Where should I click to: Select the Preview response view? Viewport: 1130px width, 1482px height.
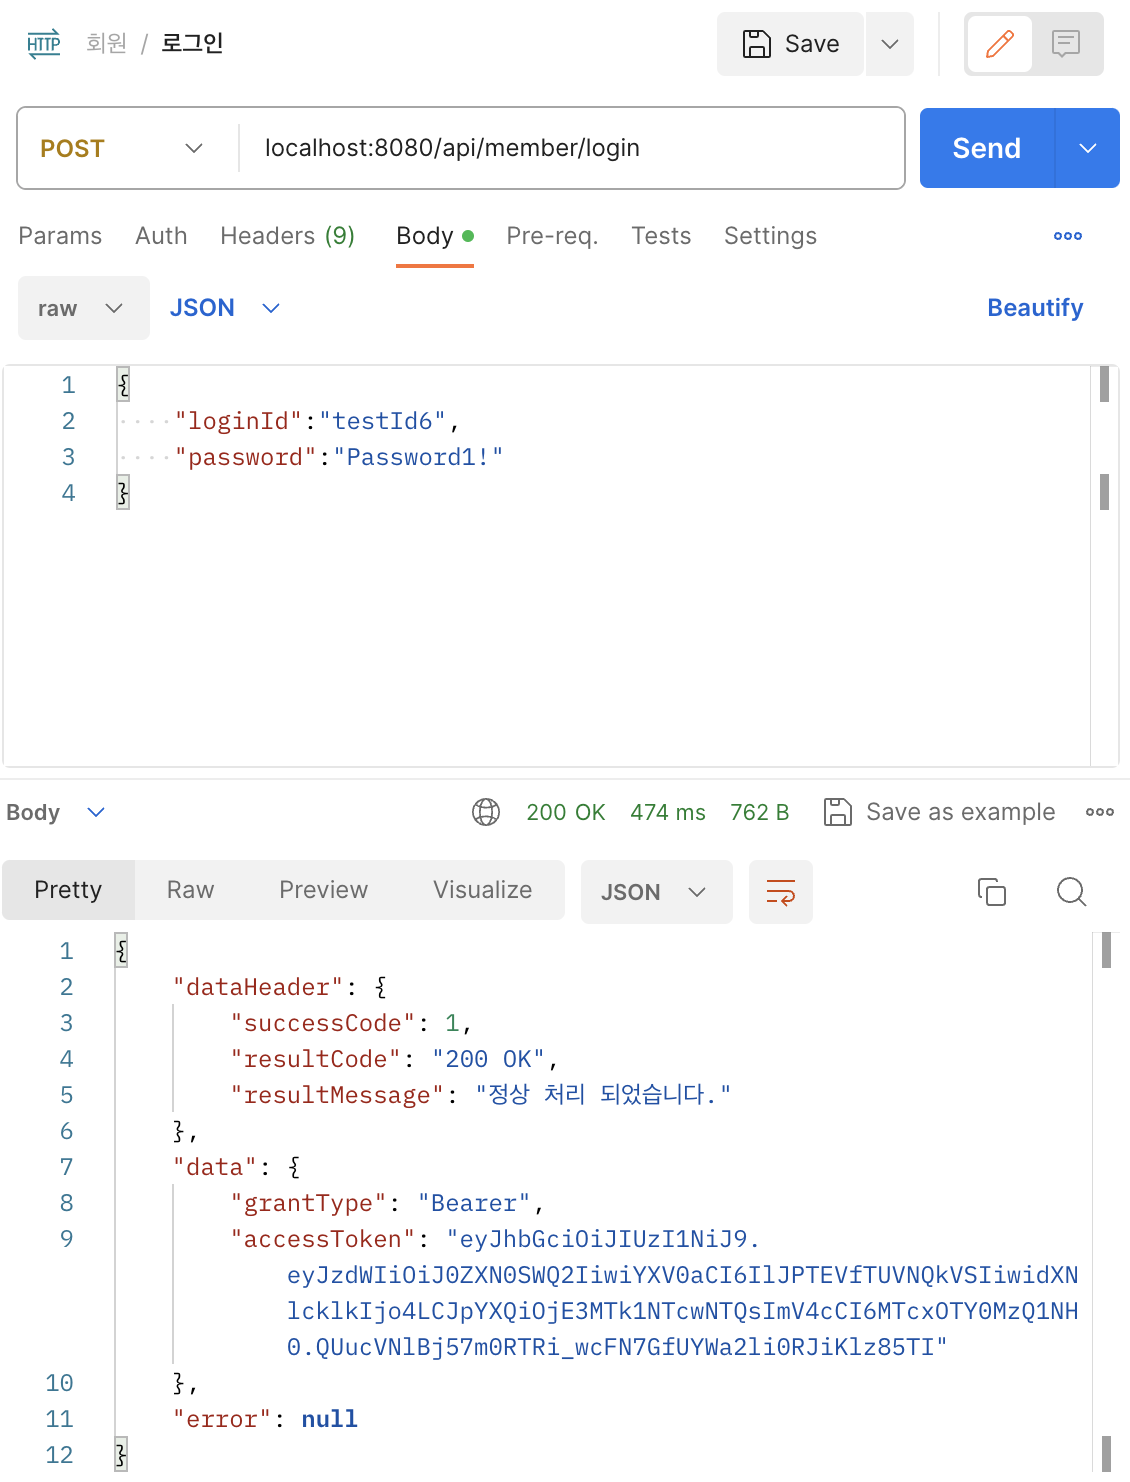pyautogui.click(x=324, y=890)
